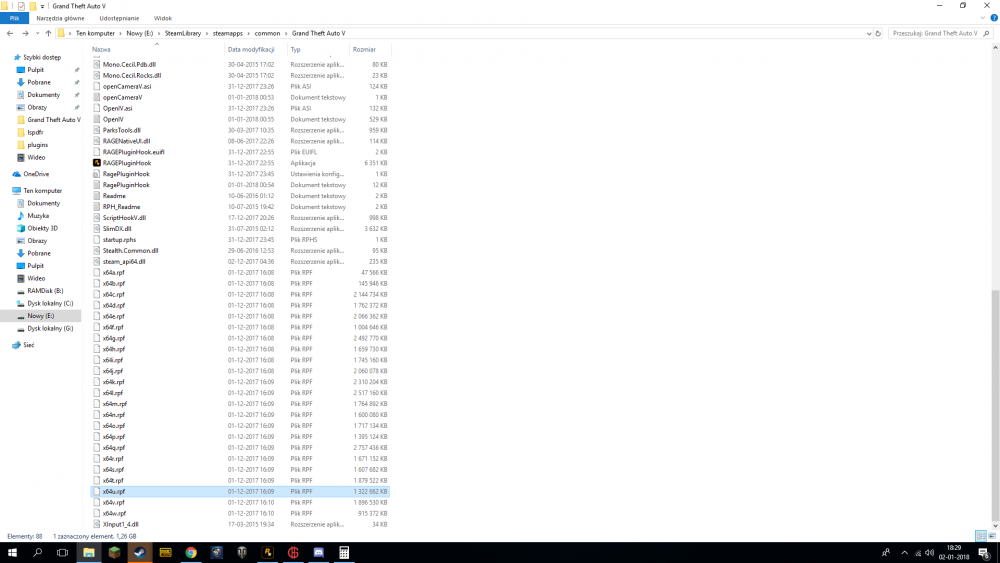Open the Narzędzia główne ribbon tab
The height and width of the screenshot is (563, 1000).
pos(60,18)
